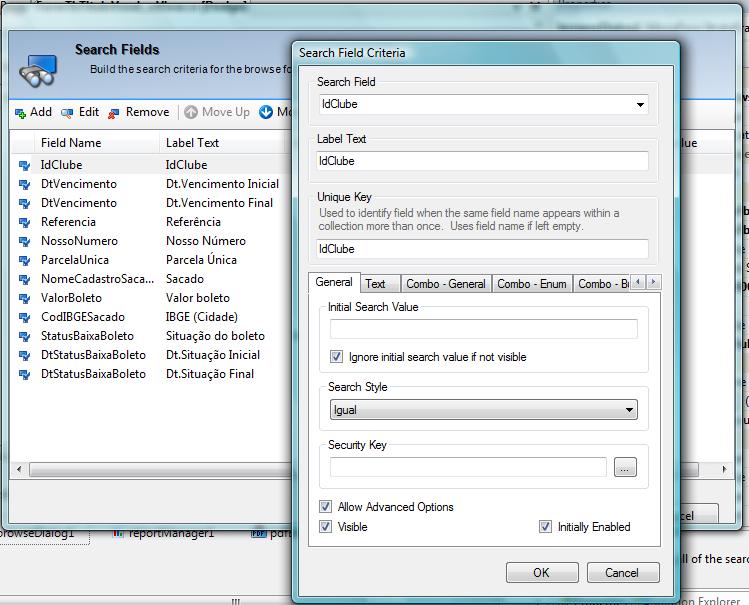Switch to the Text tab

(375, 284)
